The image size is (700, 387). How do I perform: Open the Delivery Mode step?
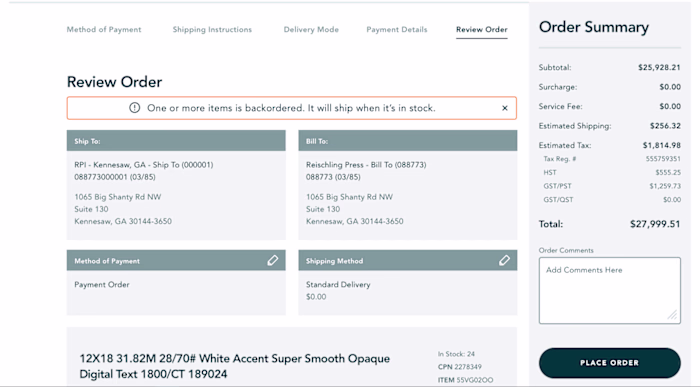click(311, 29)
